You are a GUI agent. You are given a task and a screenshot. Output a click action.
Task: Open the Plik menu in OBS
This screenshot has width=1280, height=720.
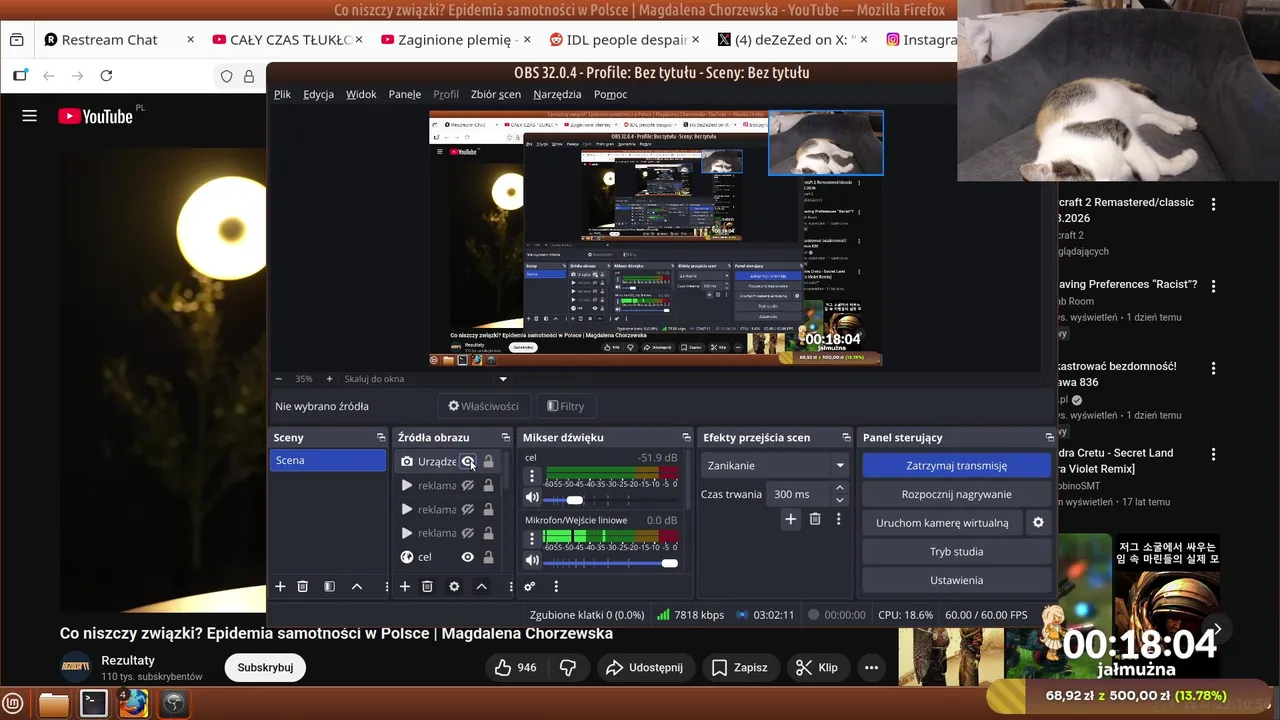tap(282, 94)
